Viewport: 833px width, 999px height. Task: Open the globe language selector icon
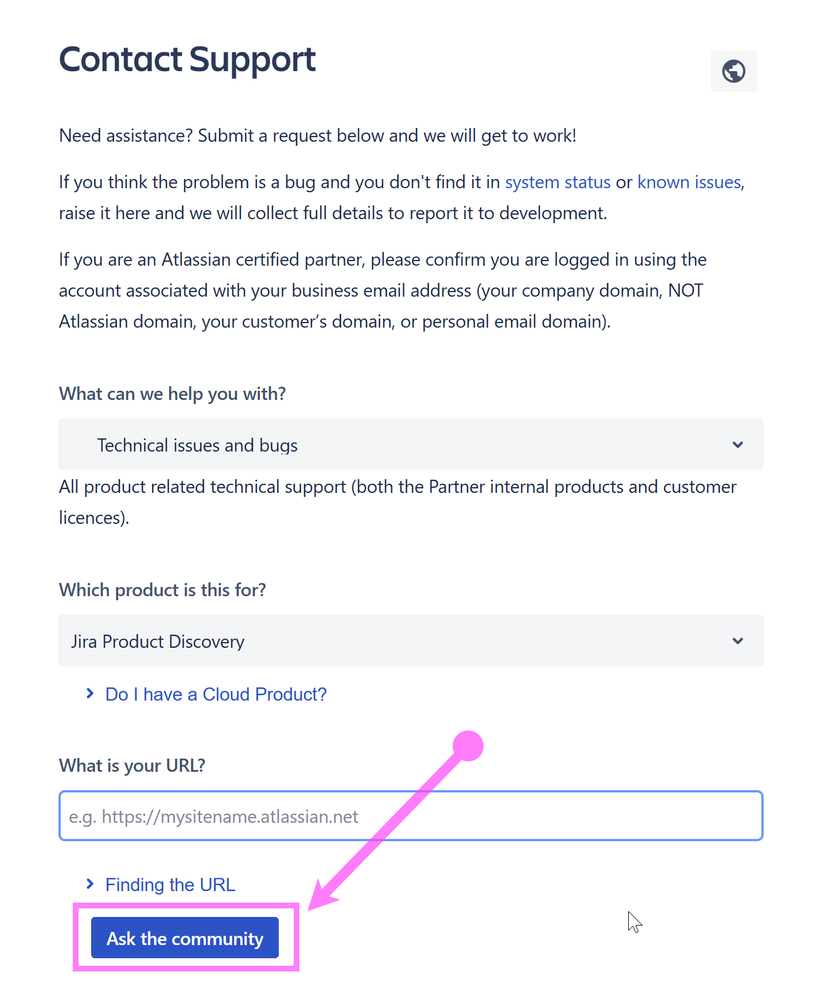(x=734, y=71)
